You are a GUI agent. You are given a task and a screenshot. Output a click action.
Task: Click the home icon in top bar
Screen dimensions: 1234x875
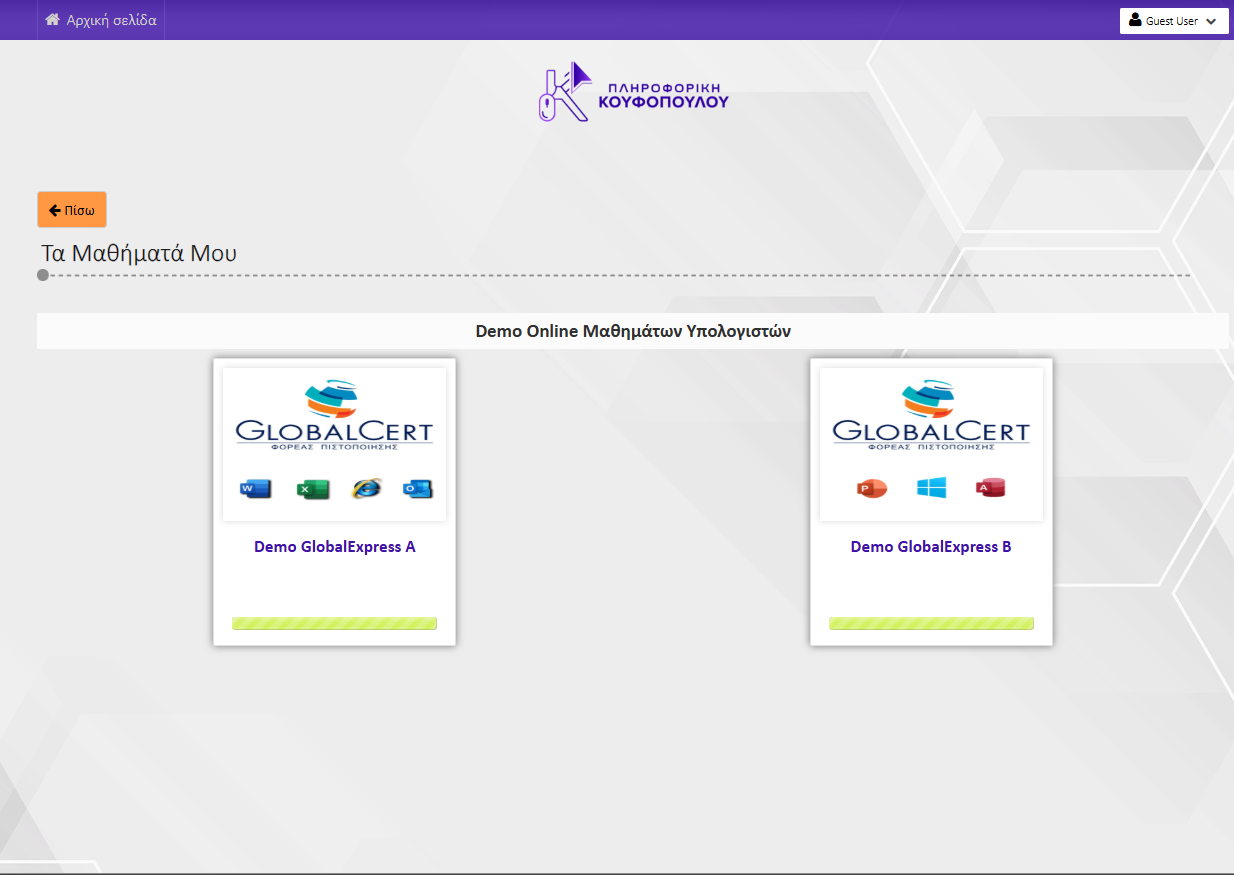click(x=53, y=19)
